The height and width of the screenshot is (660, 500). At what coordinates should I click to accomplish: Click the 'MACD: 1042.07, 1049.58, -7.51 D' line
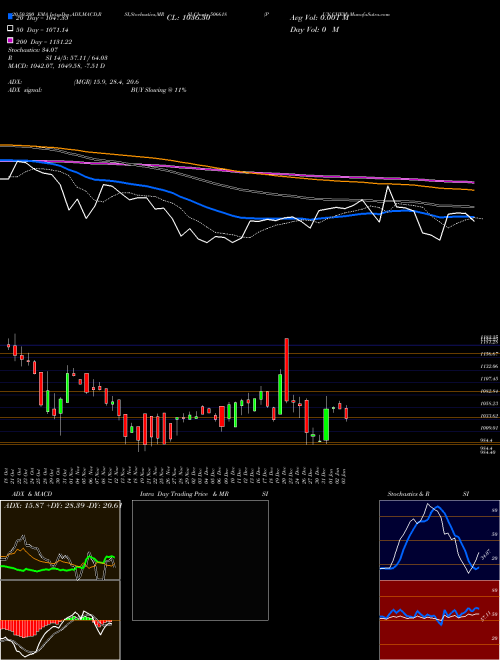(56, 66)
